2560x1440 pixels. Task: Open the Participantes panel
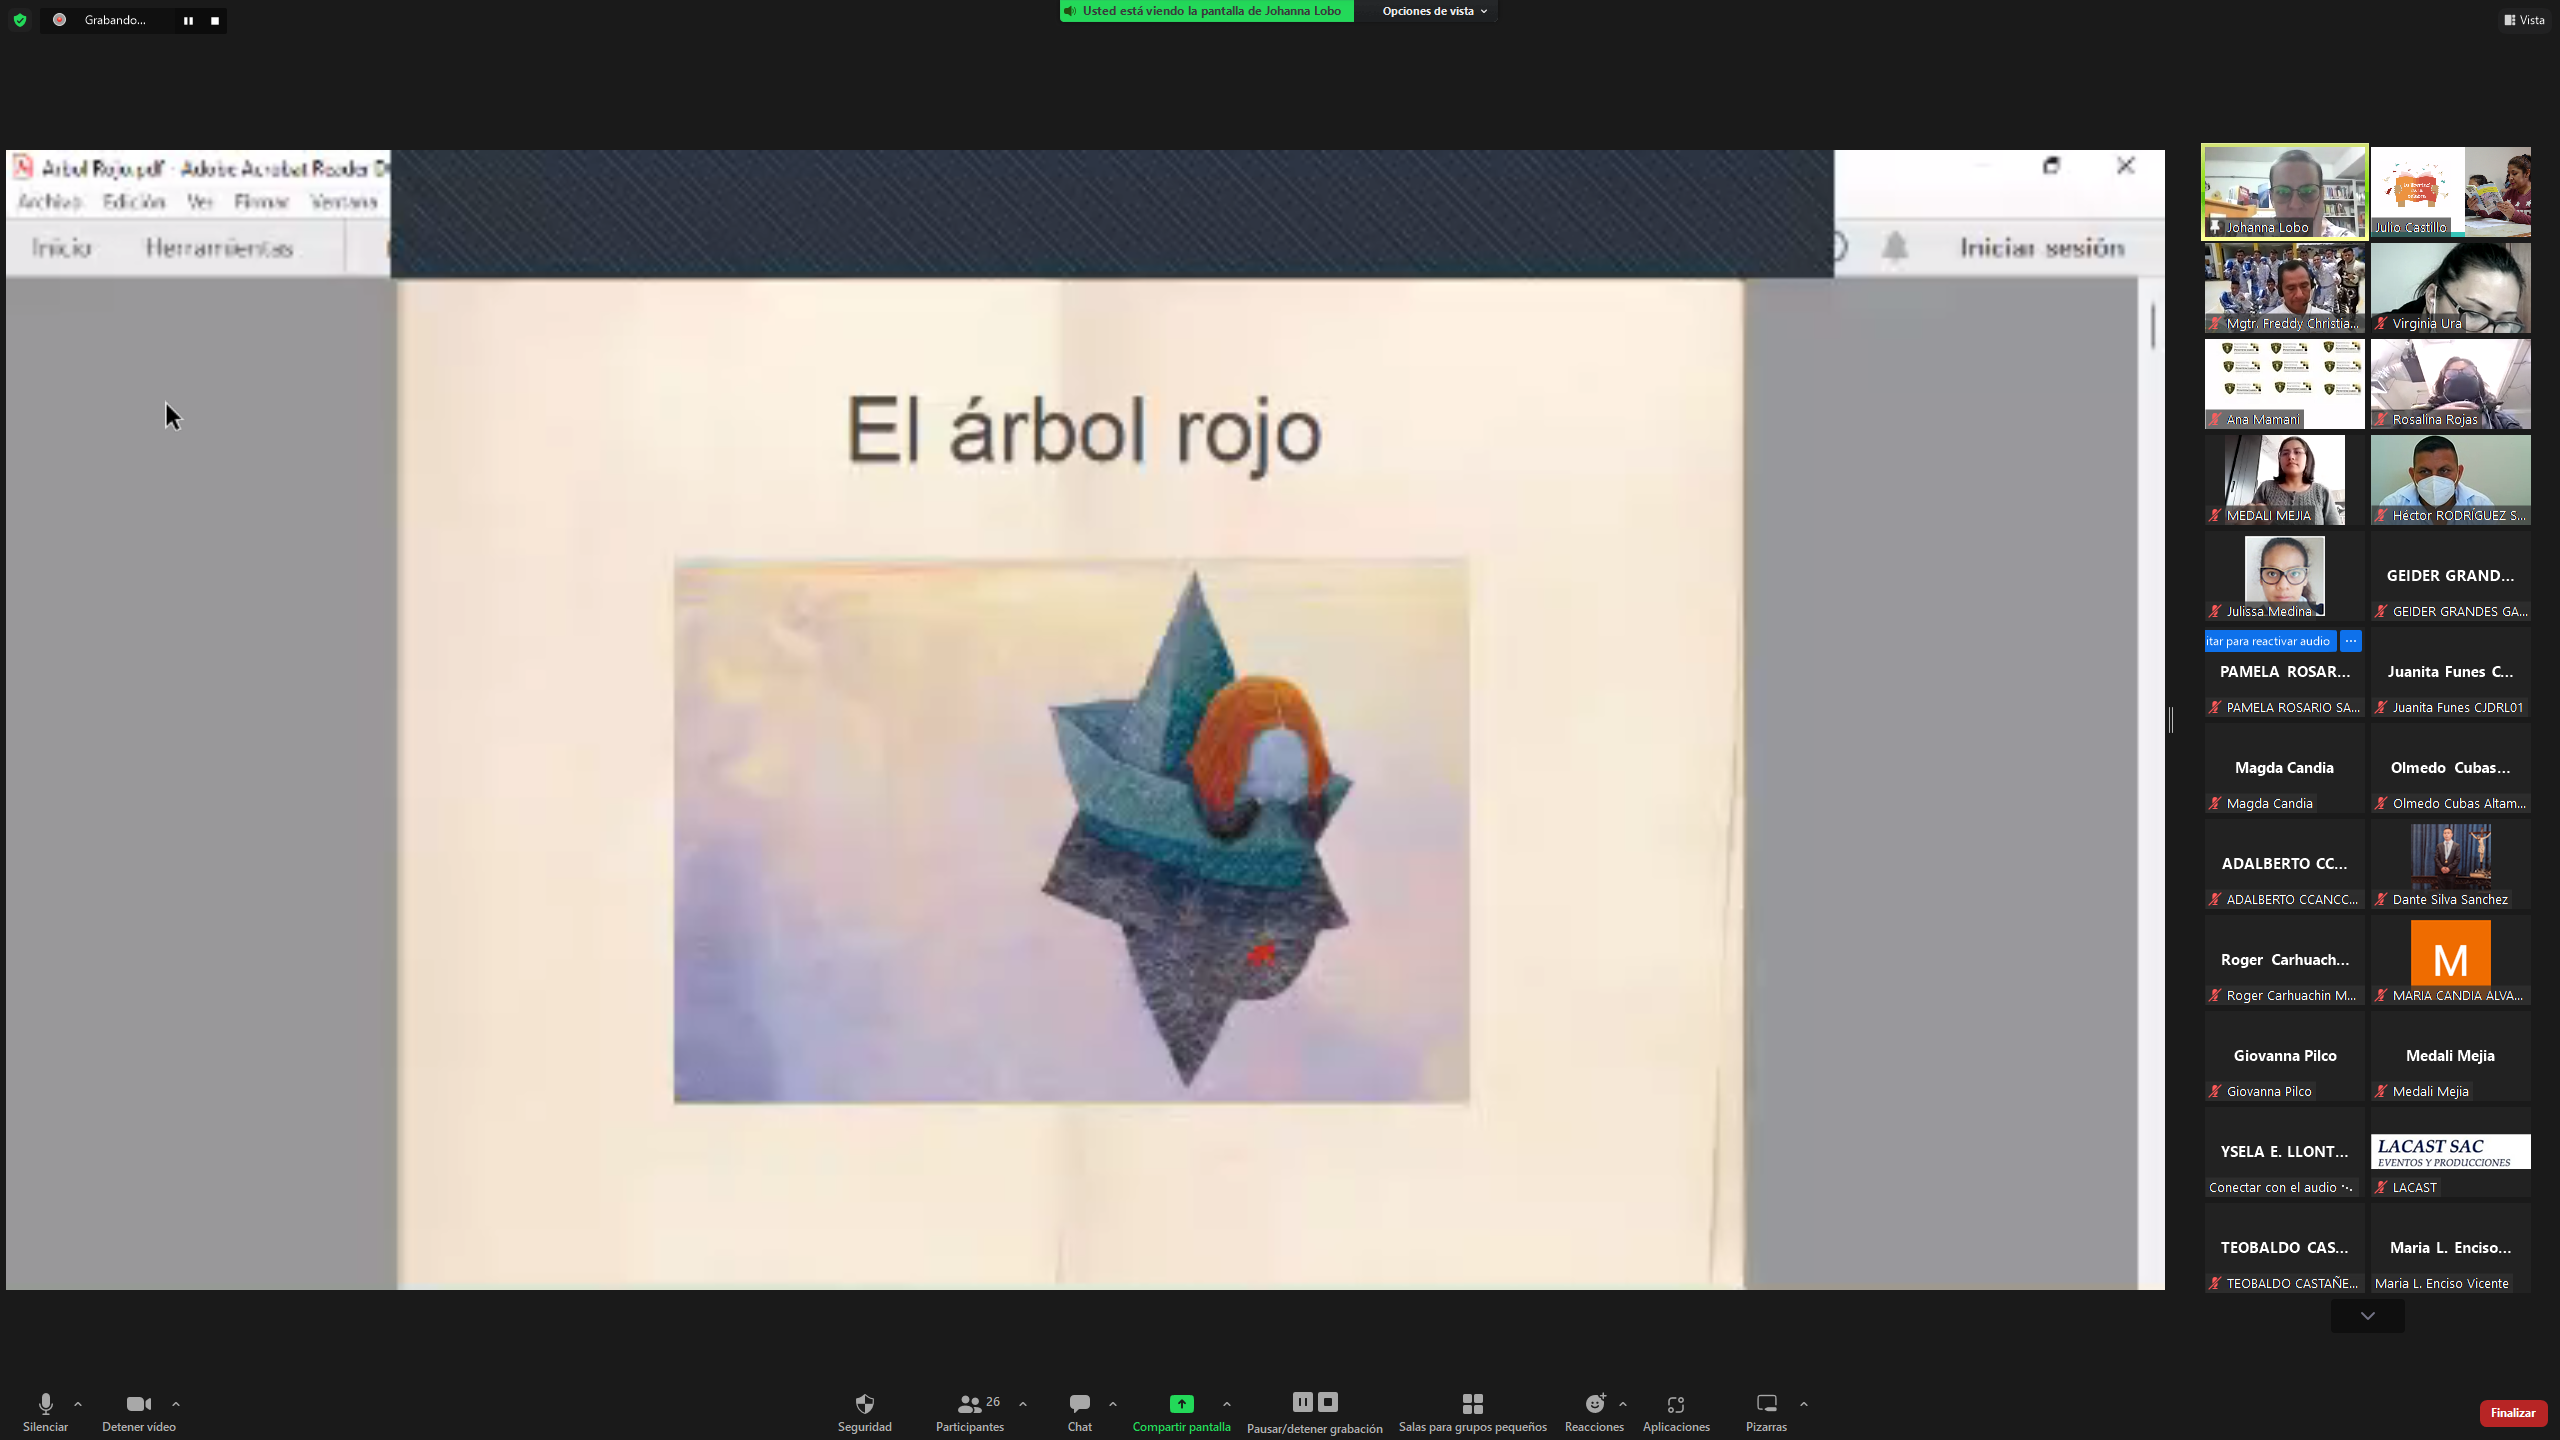[970, 1412]
